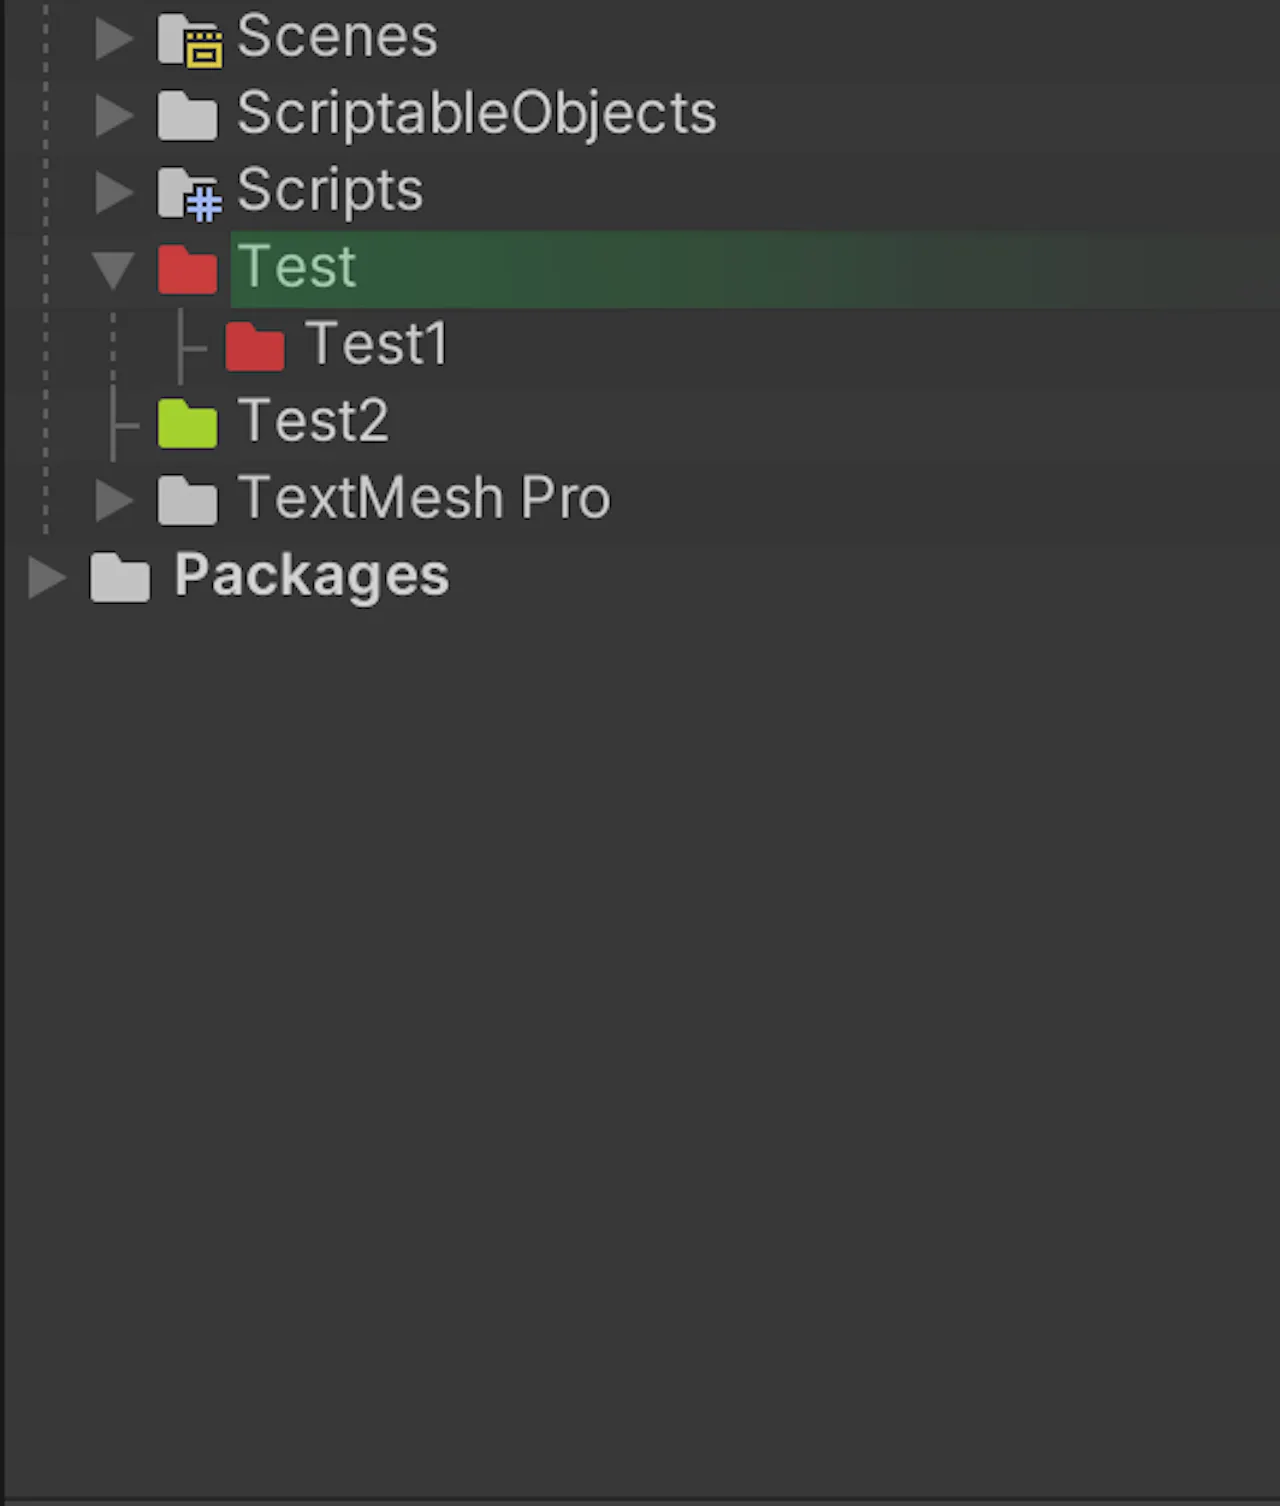The width and height of the screenshot is (1280, 1506).
Task: Expand the TextMesh Pro folder arrow
Action: click(114, 500)
